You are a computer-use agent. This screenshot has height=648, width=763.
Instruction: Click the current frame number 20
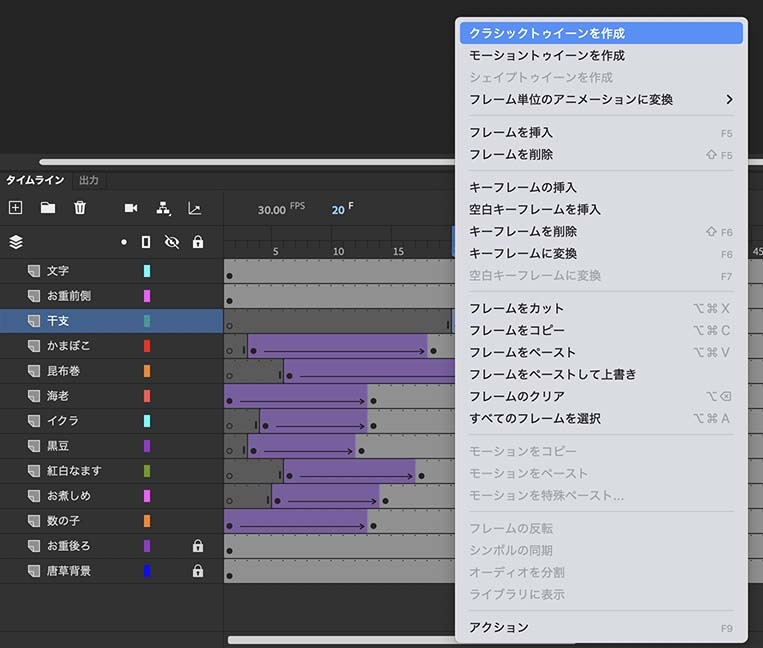click(338, 210)
